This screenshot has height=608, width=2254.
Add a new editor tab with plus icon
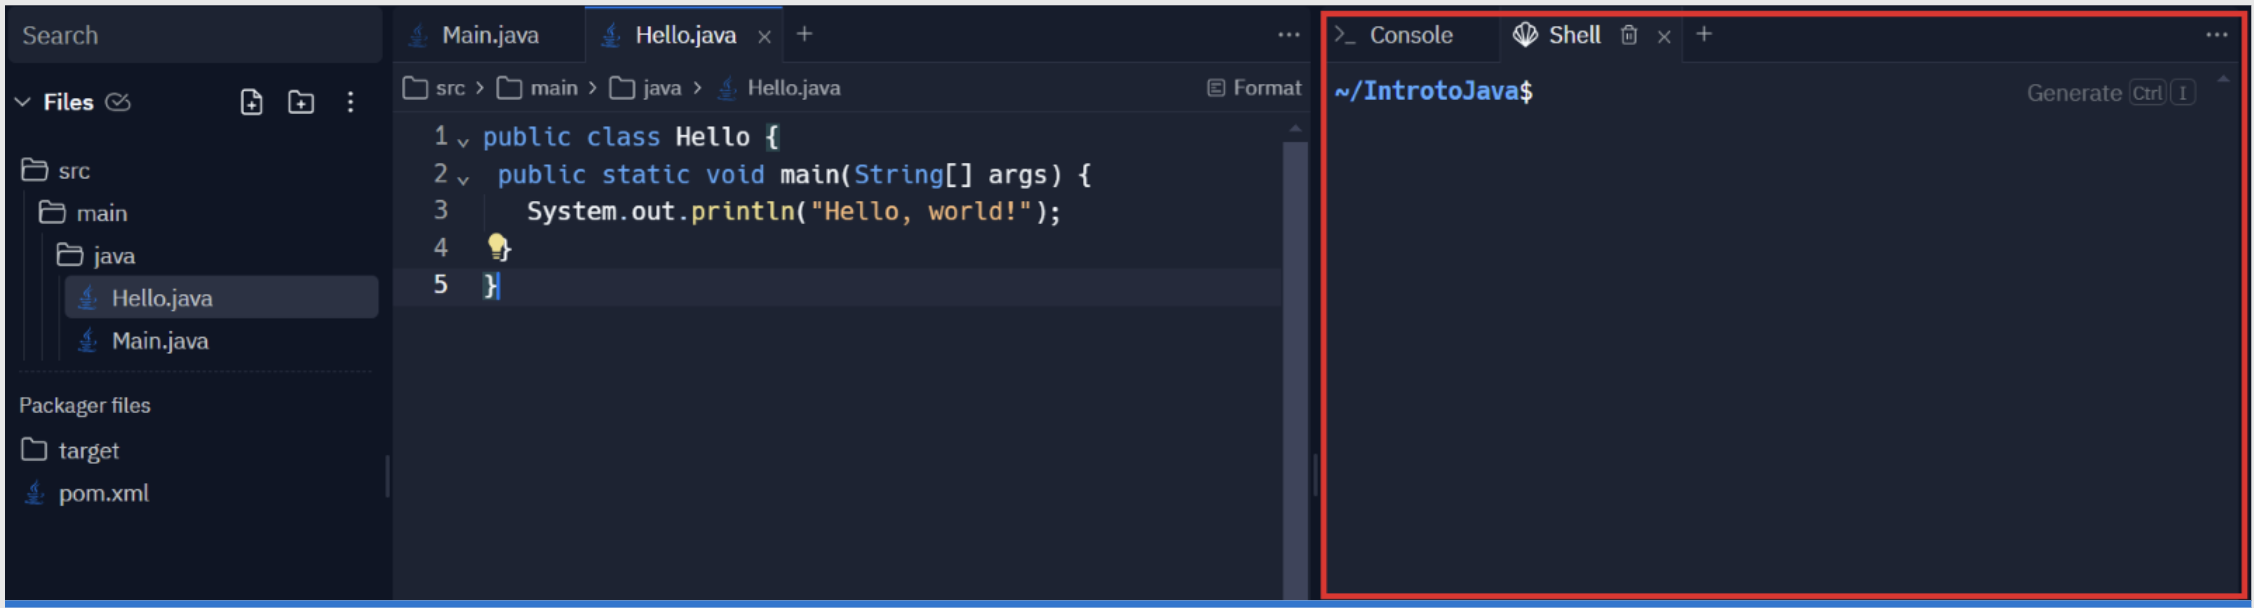[804, 35]
